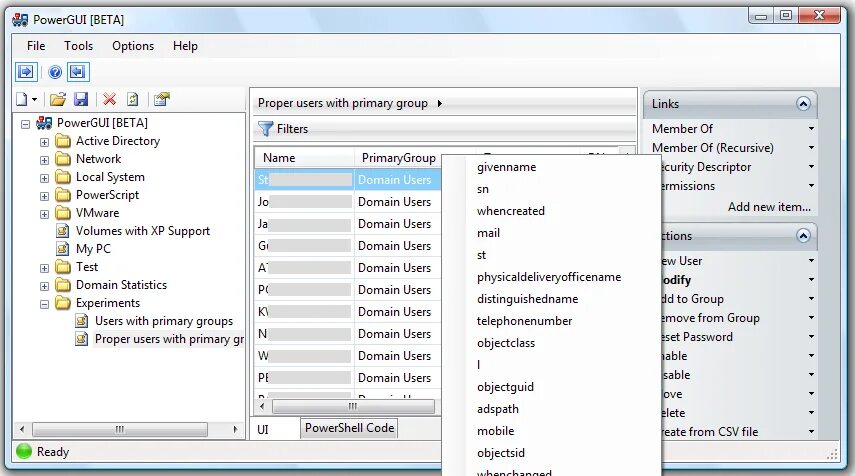Click the new document icon

22,99
